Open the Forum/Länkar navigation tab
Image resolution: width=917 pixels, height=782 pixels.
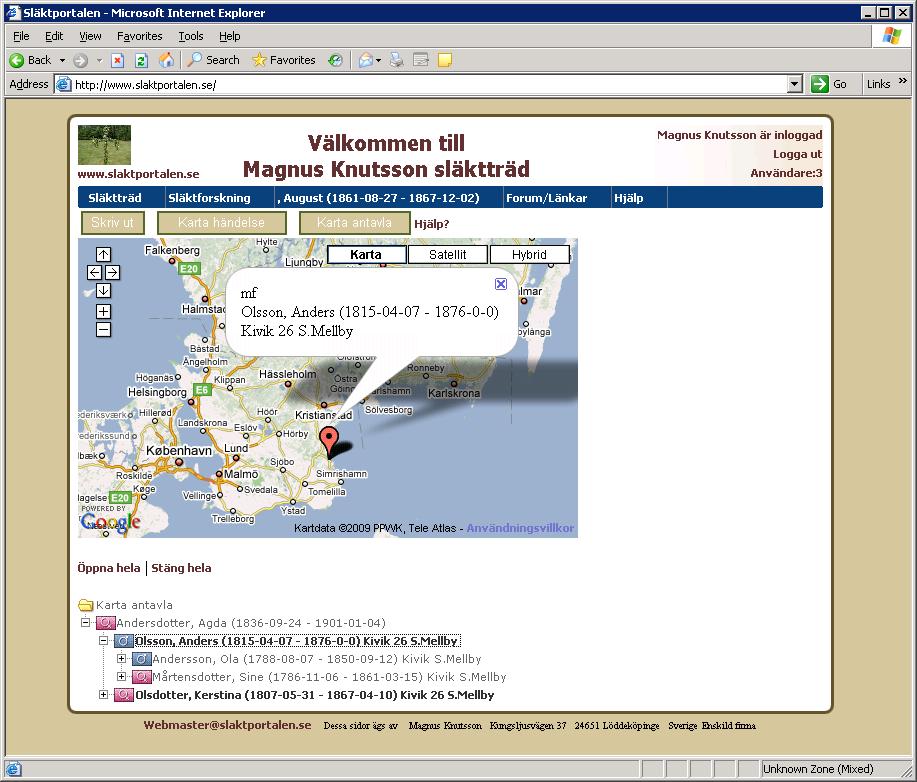[x=546, y=198]
